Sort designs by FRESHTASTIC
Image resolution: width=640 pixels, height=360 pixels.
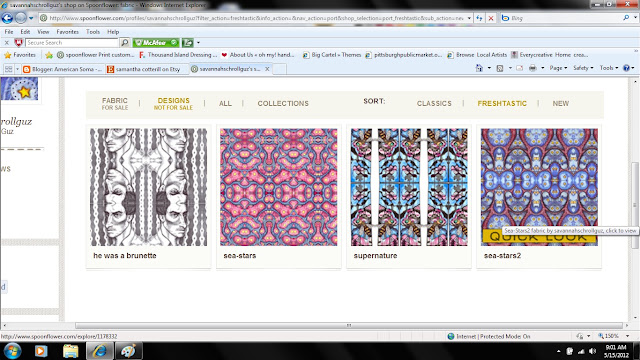[x=502, y=104]
